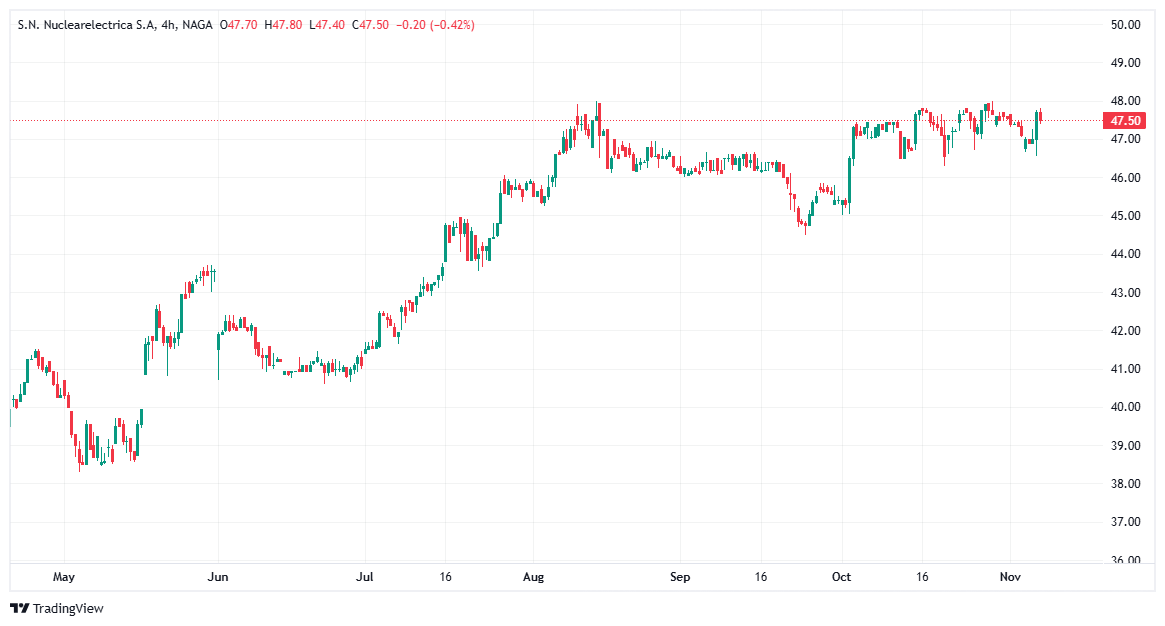
Task: Select the Aug marker on time axis
Action: coord(533,577)
